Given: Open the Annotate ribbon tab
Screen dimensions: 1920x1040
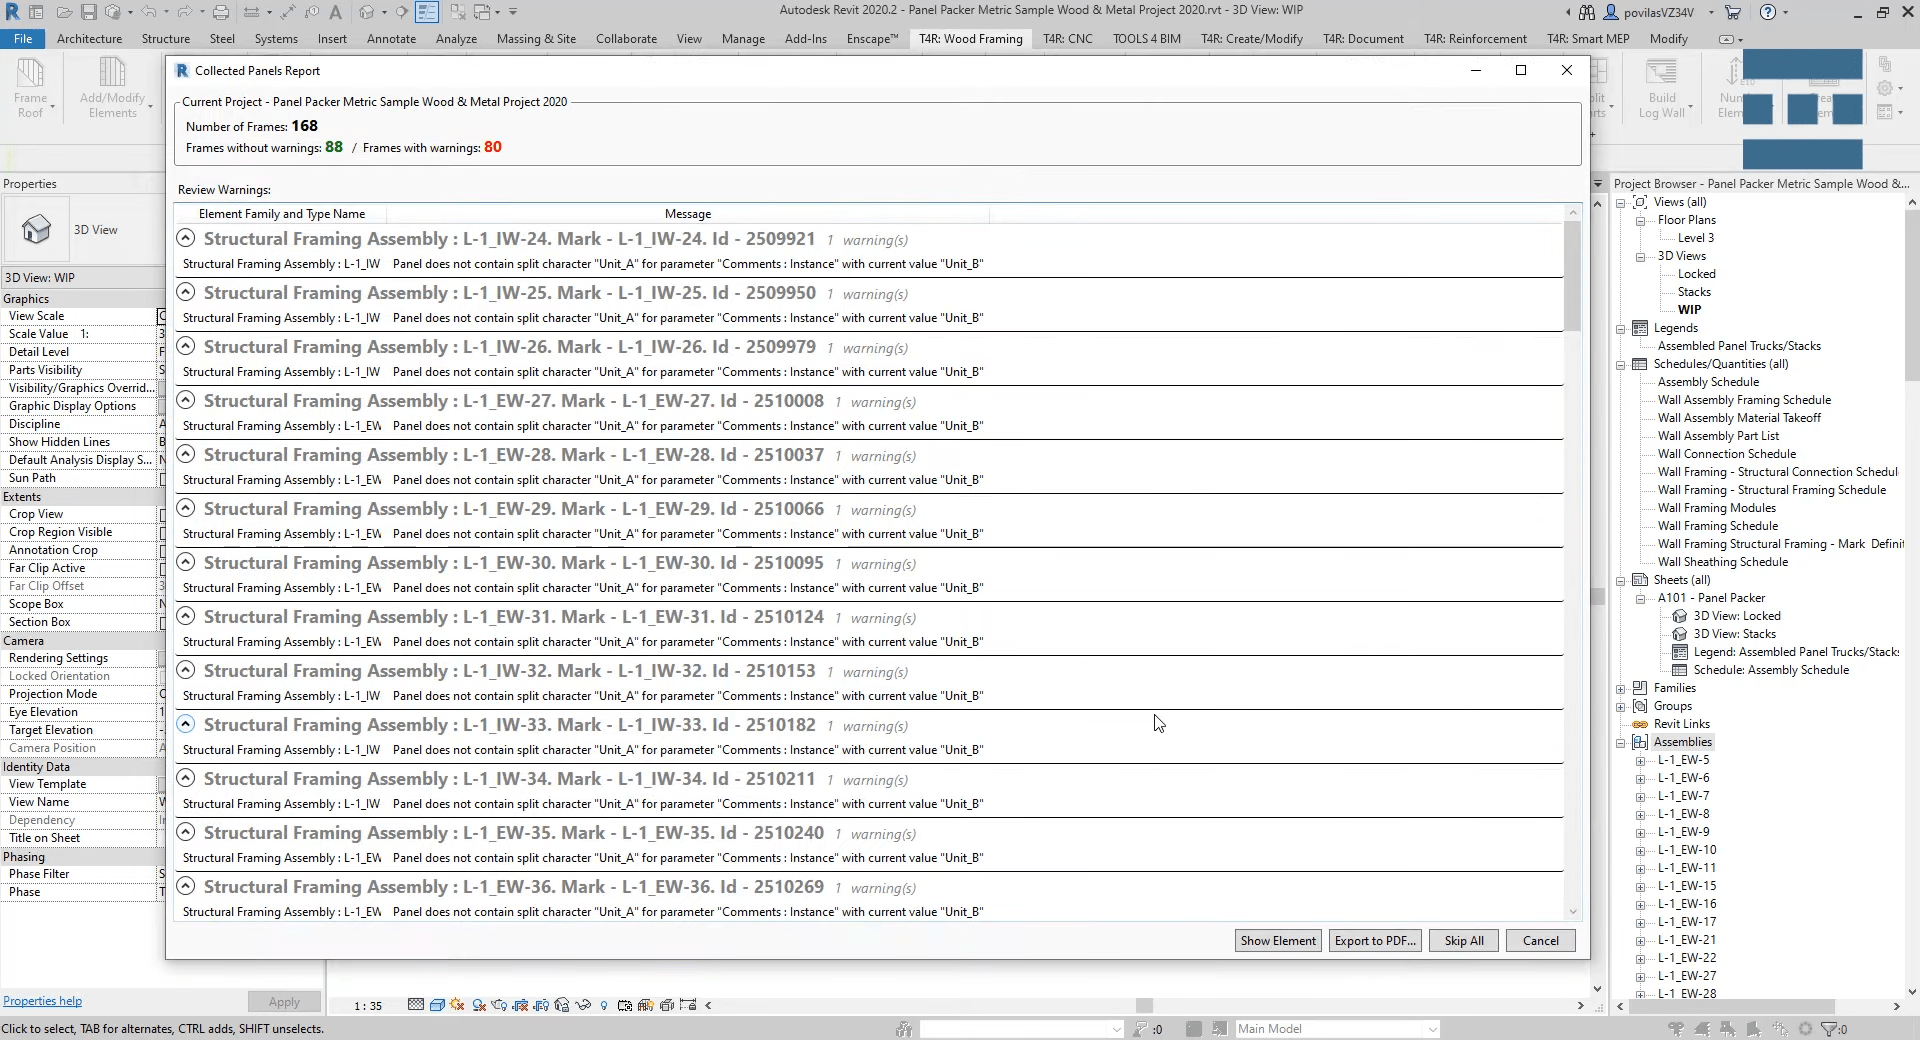Looking at the screenshot, I should coord(390,39).
